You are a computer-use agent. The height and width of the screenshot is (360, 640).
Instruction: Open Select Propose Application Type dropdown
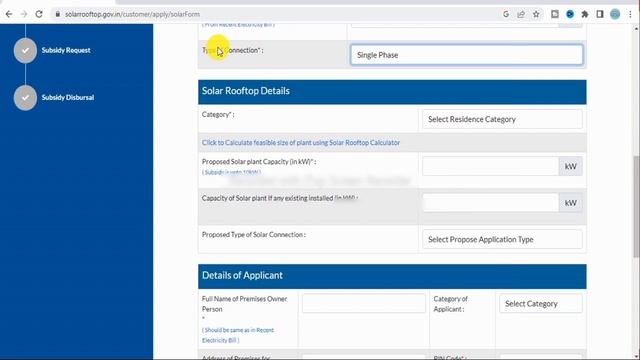[502, 239]
